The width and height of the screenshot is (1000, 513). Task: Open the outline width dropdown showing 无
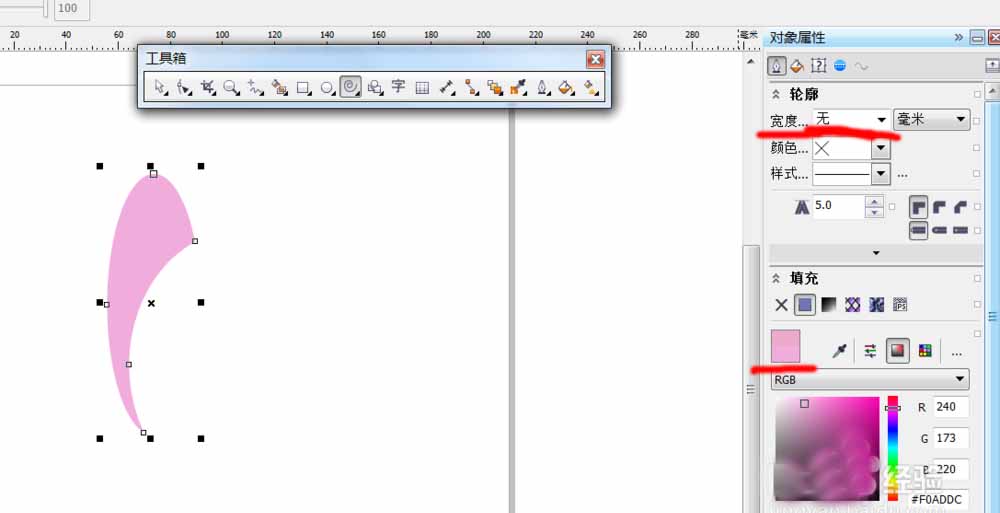(x=881, y=119)
